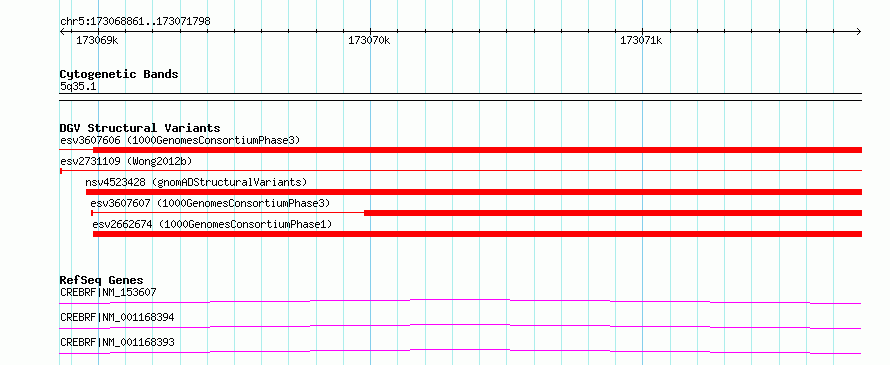890x365 pixels.
Task: Open the esv3607607 variant label
Action: [x=210, y=203]
